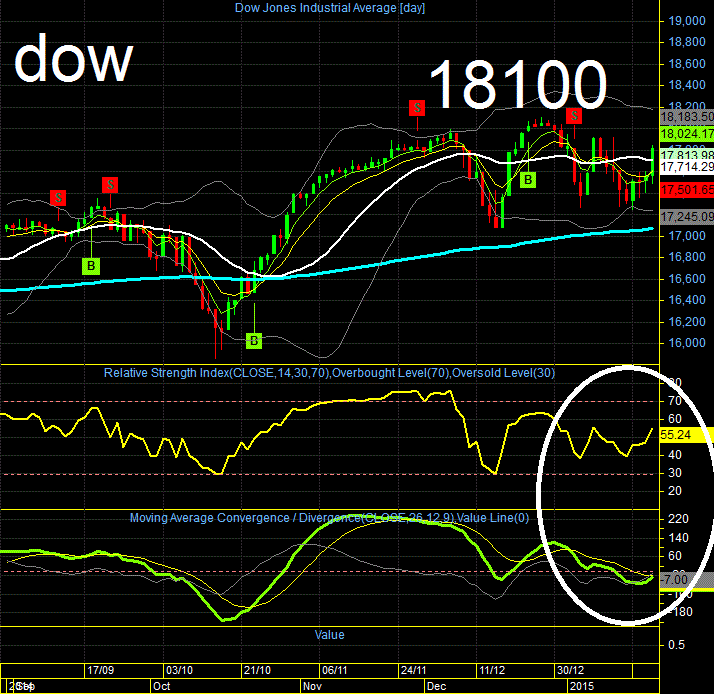Click the 16,000 price axis label
The width and height of the screenshot is (714, 694).
pyautogui.click(x=687, y=343)
